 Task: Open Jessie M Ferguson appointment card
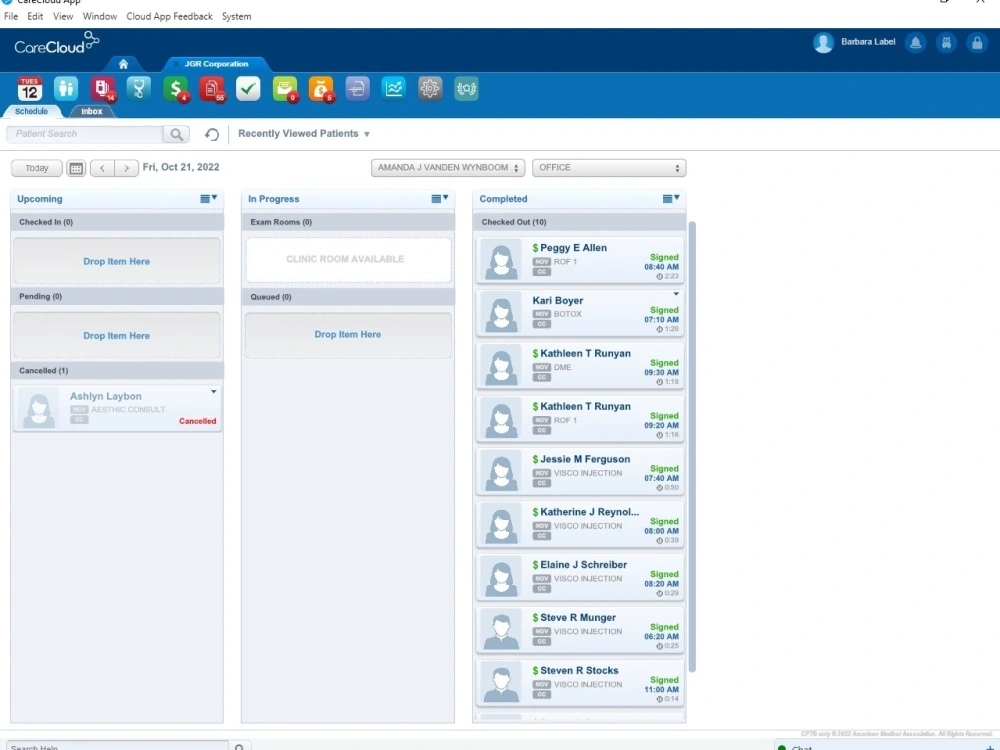pyautogui.click(x=580, y=471)
